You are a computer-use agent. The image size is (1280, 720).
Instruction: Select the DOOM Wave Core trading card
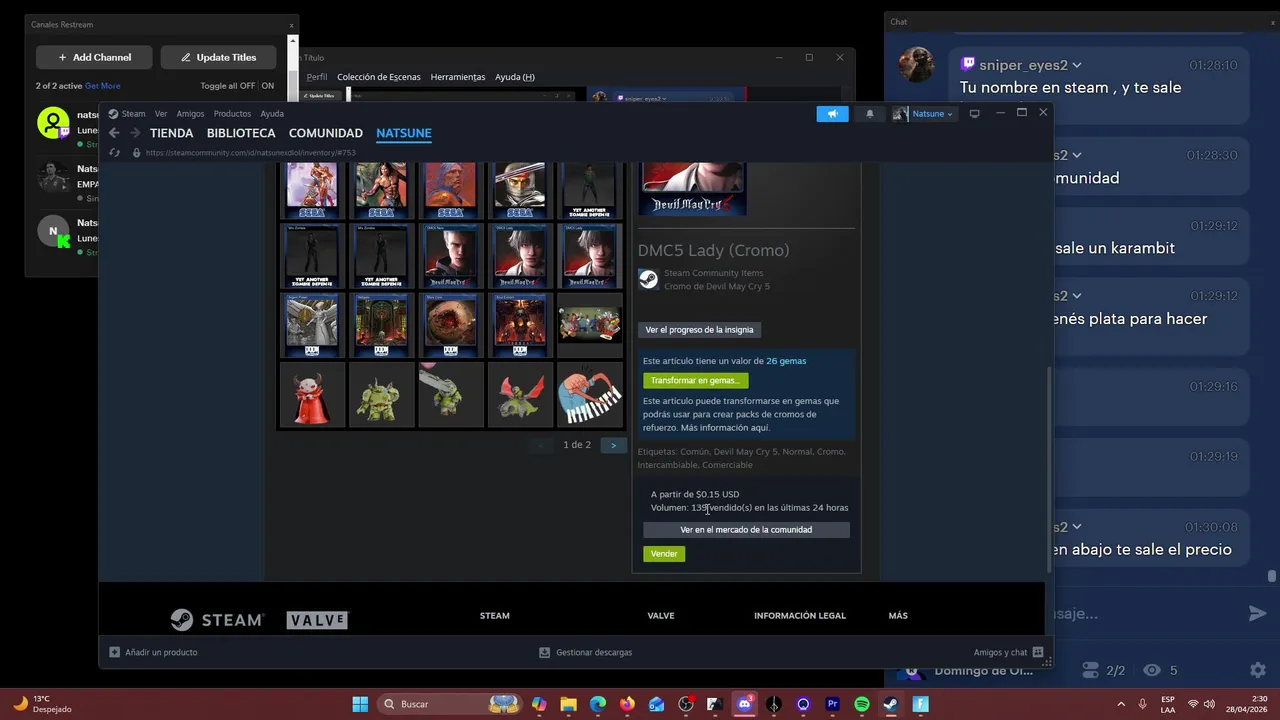pos(451,325)
